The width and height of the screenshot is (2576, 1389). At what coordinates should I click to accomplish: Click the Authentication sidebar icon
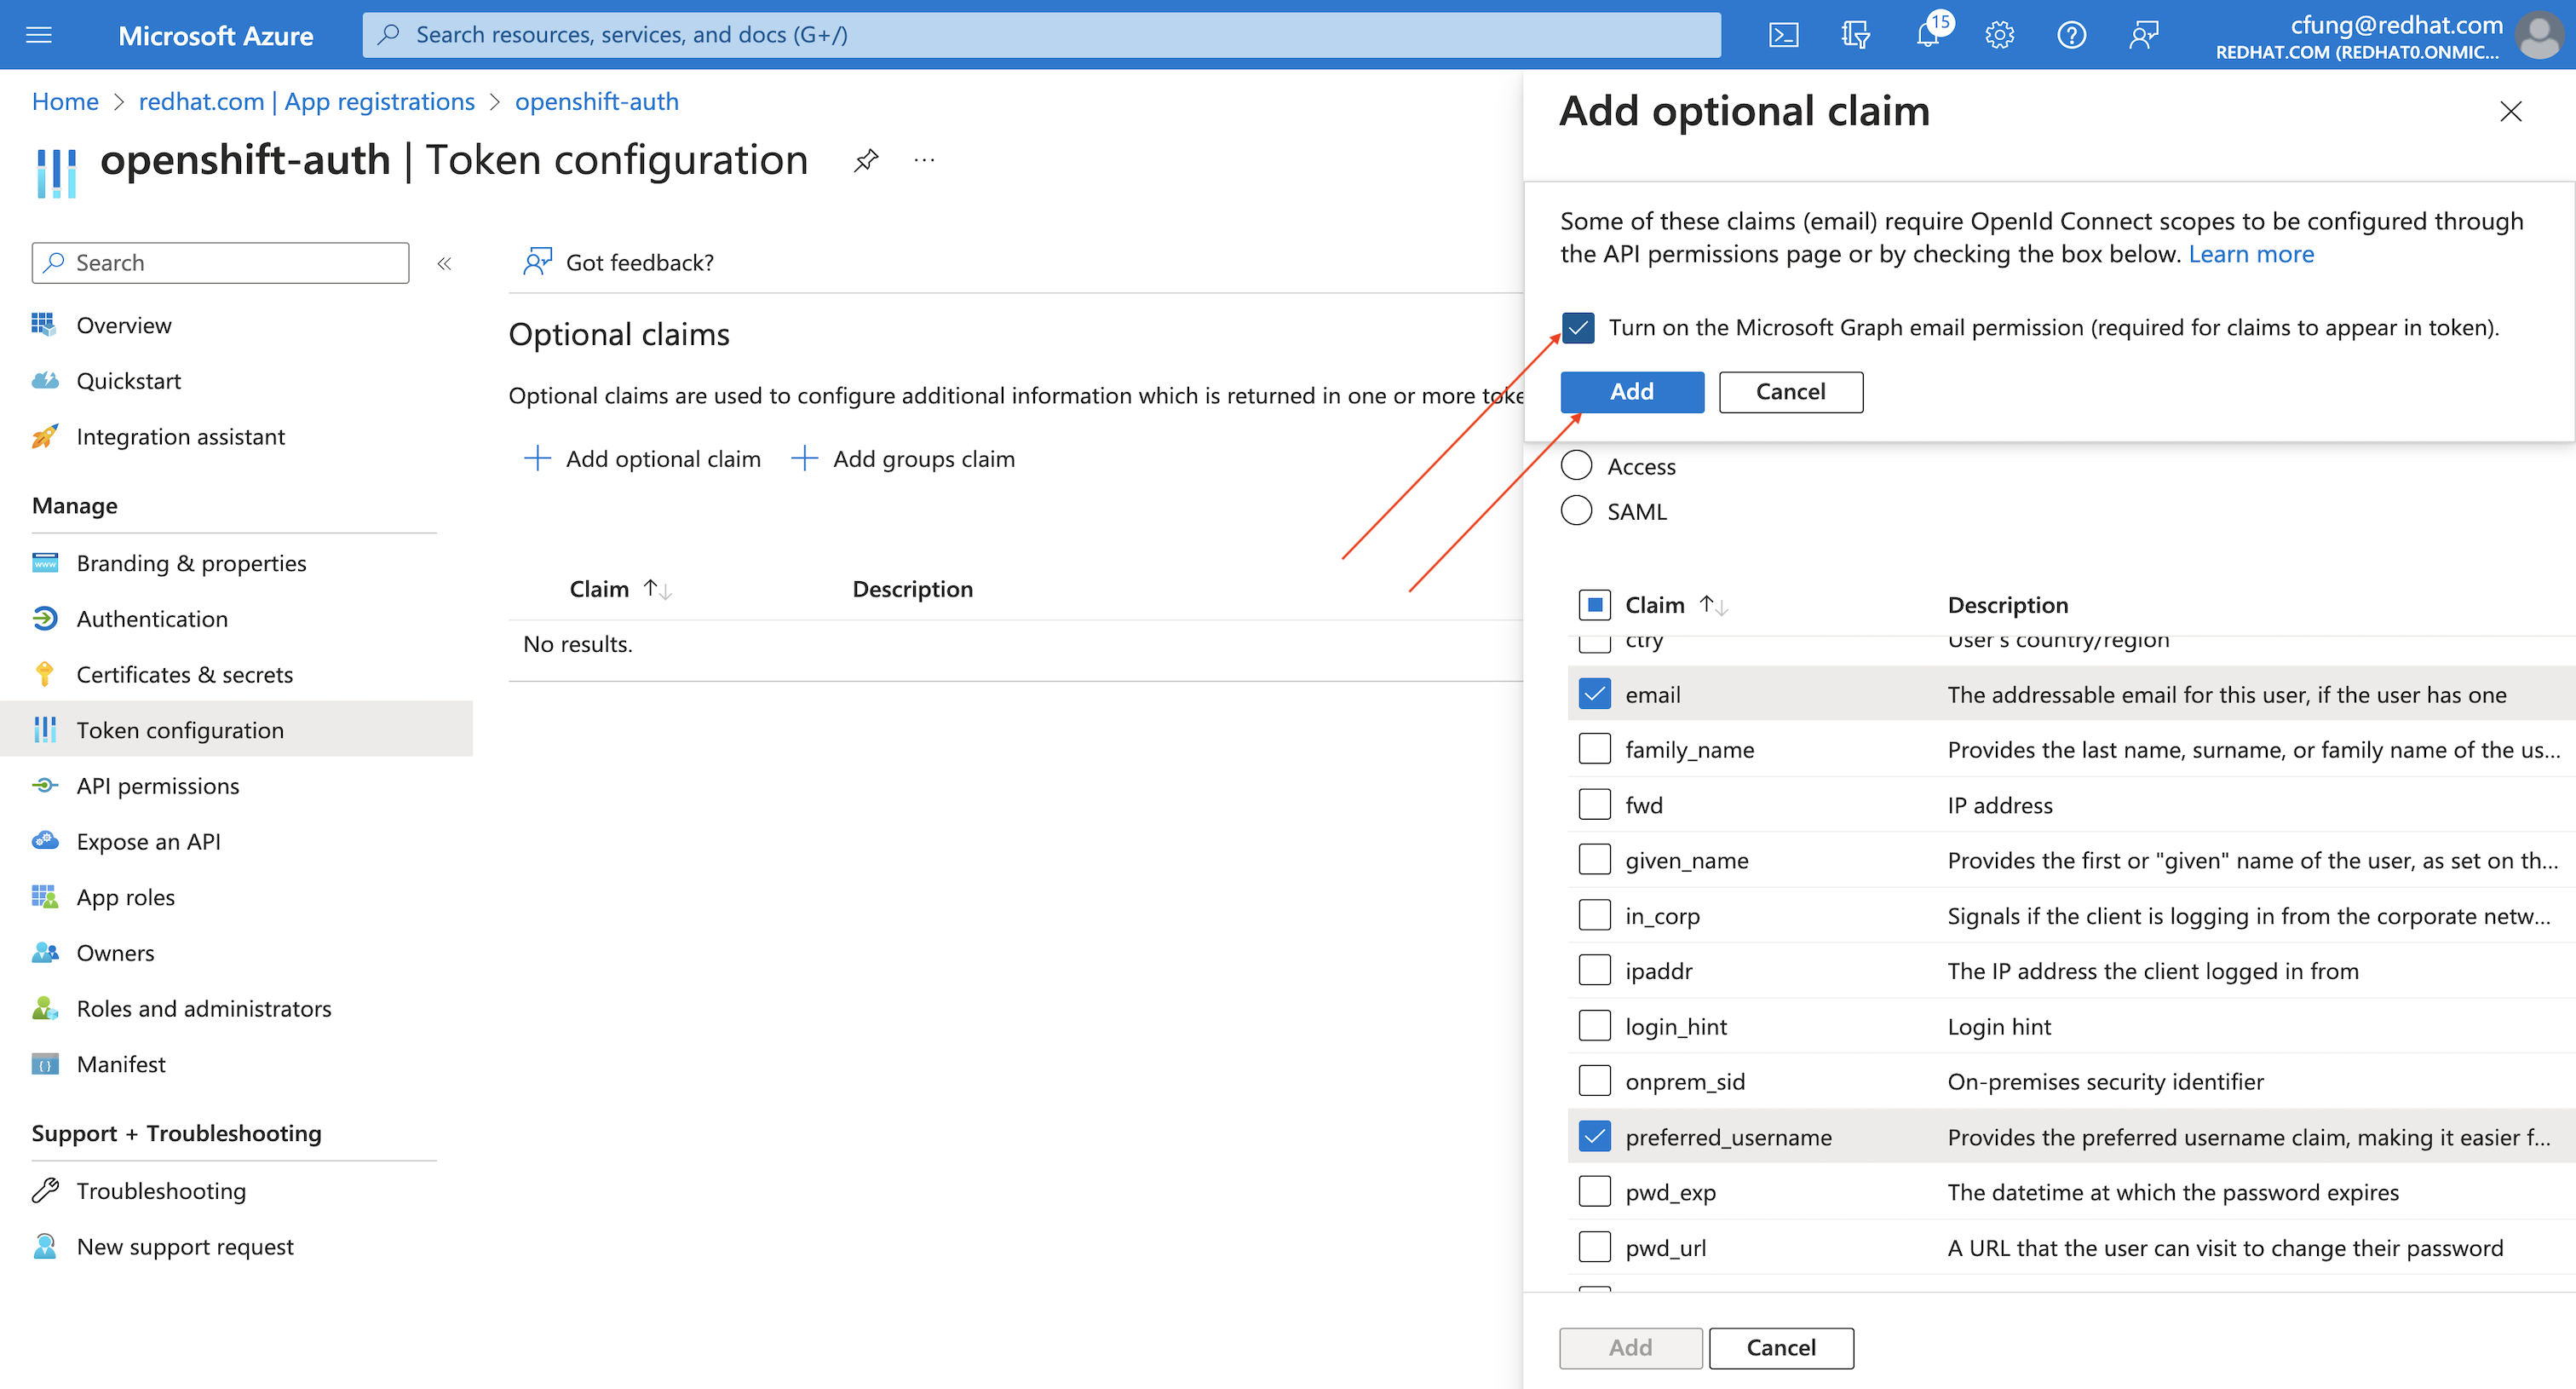point(46,618)
